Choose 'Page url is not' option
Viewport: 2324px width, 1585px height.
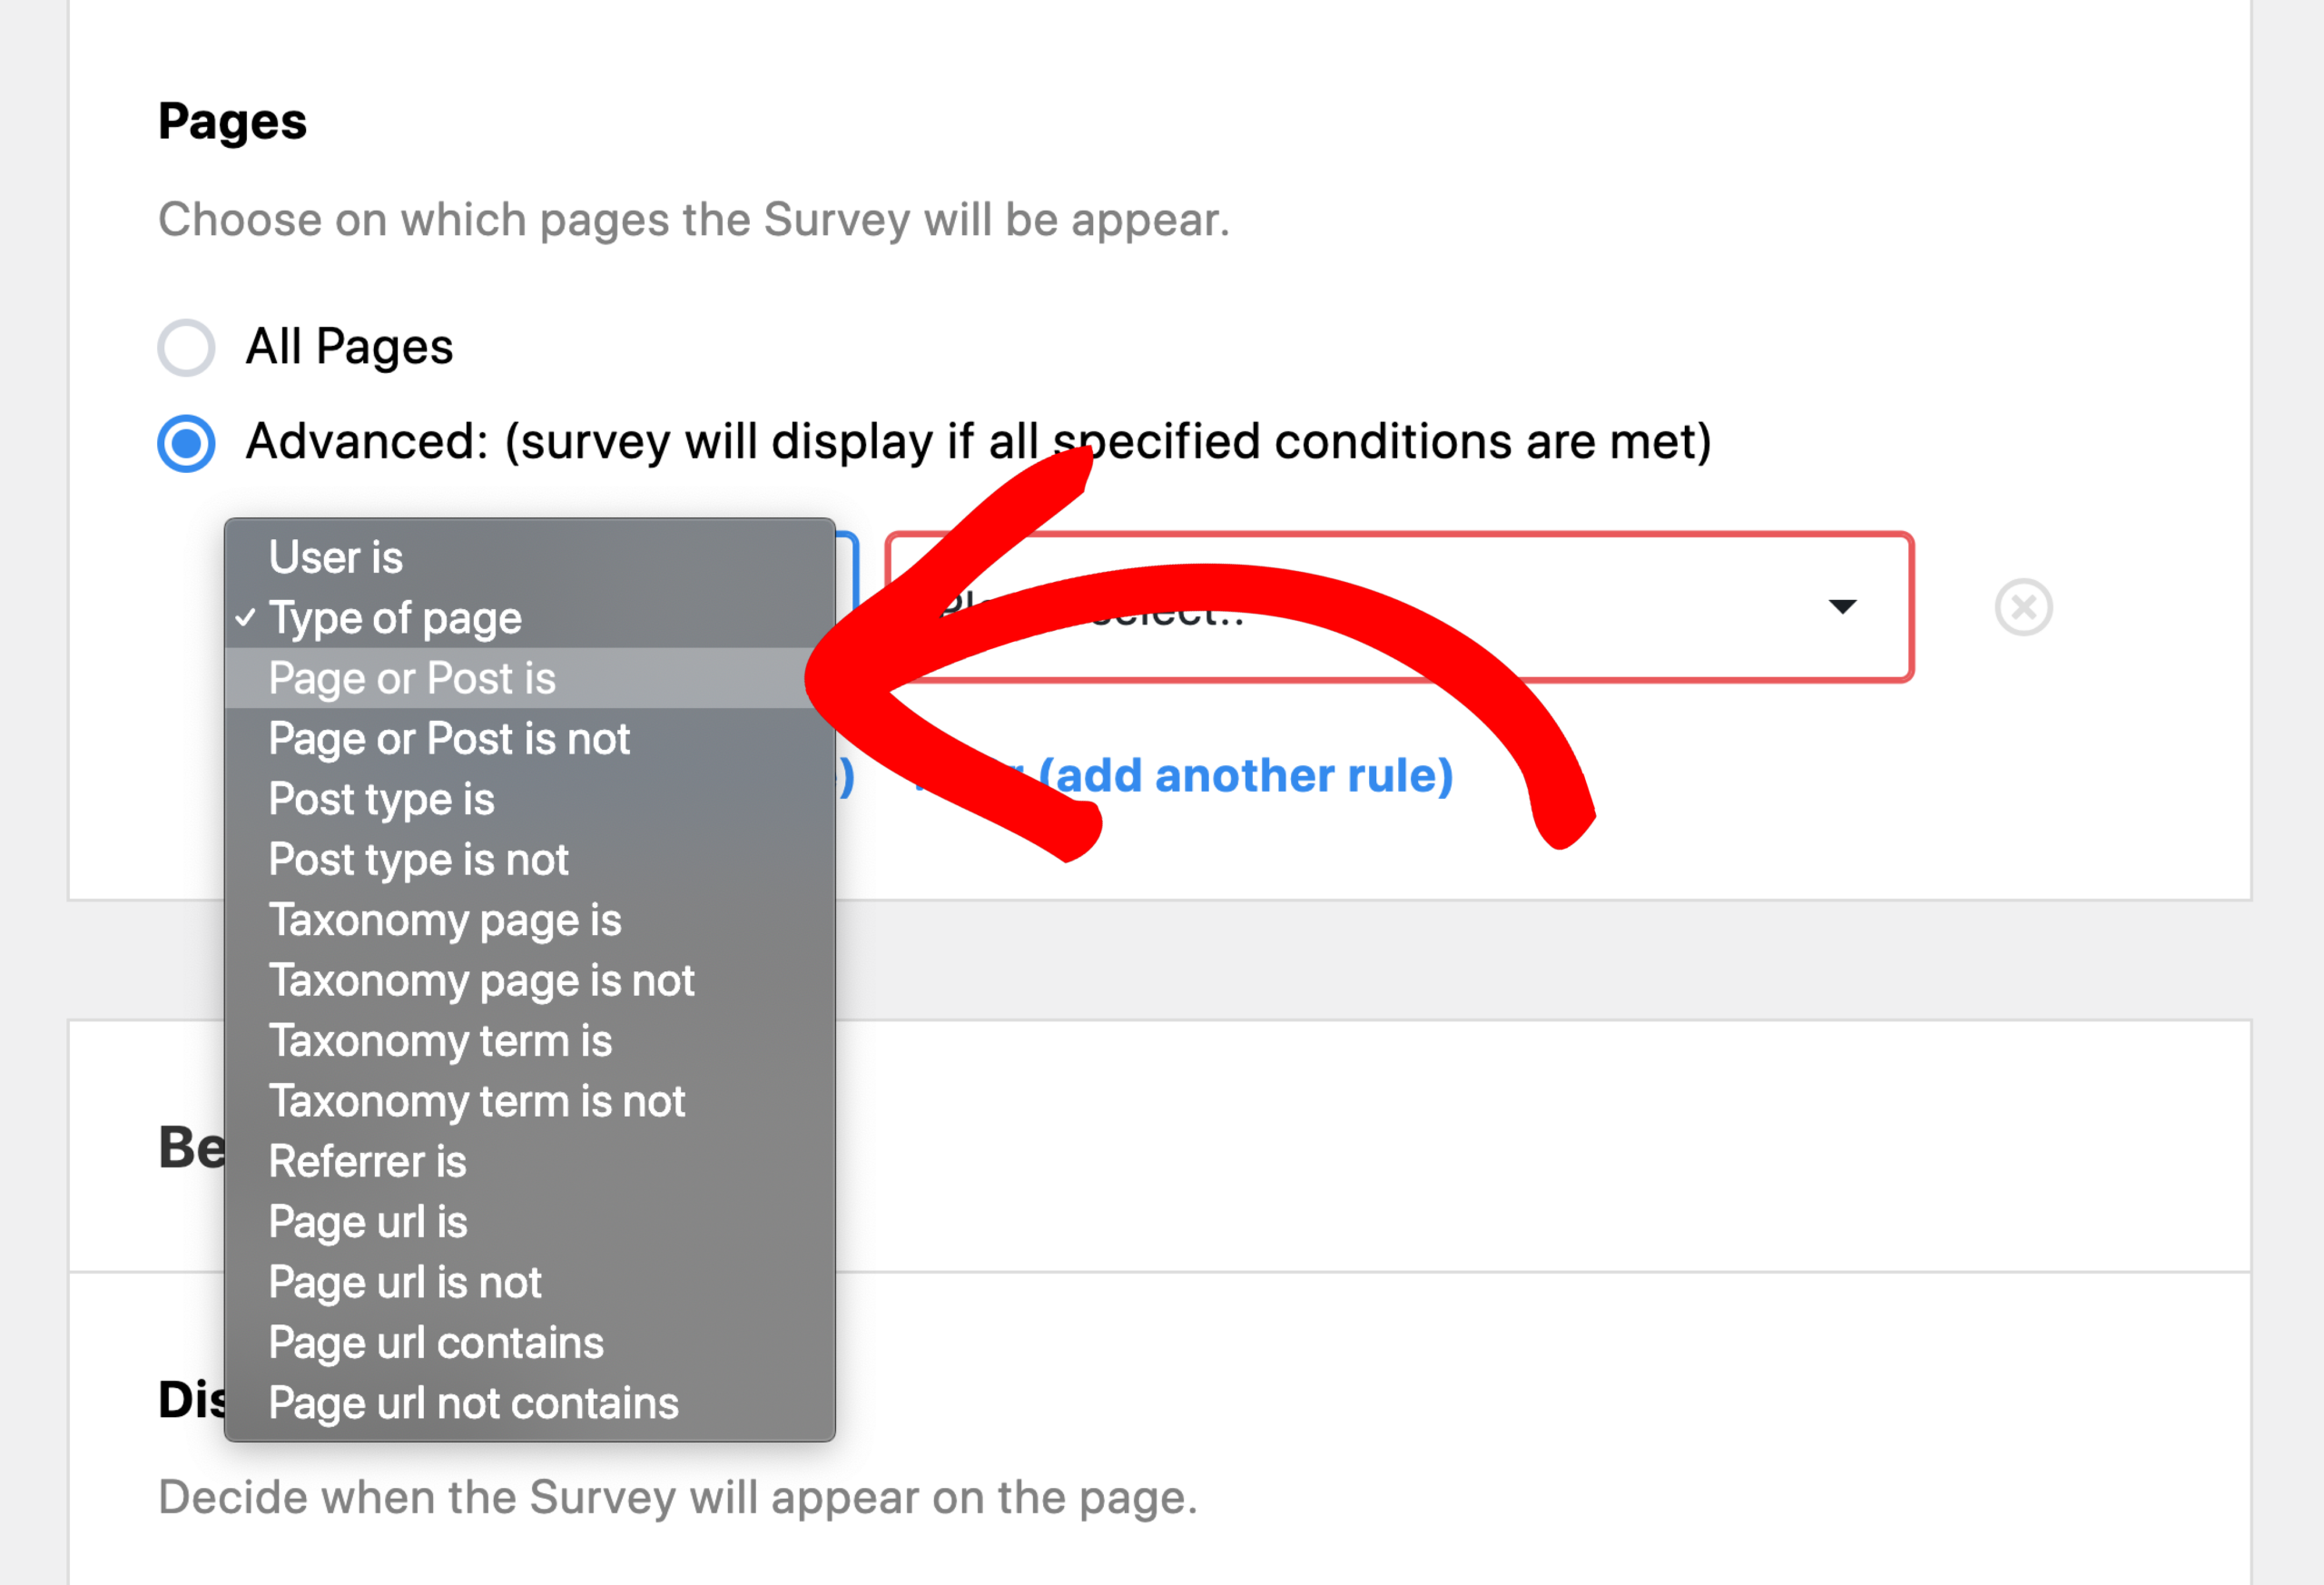pos(530,1282)
